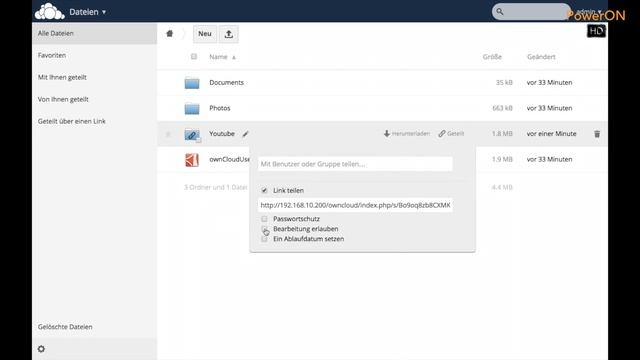Open settings gear in sidebar

pyautogui.click(x=41, y=349)
